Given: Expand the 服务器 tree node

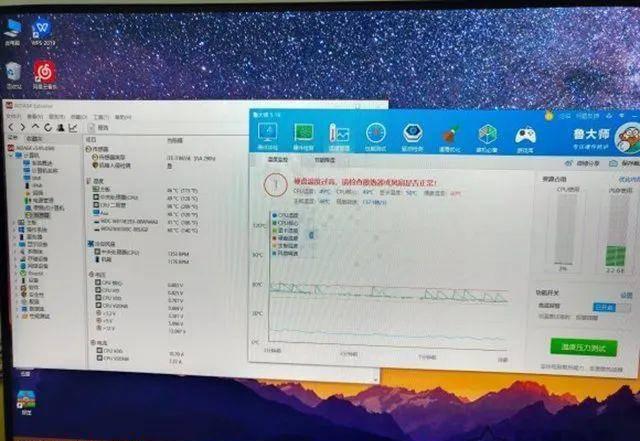Looking at the screenshot, I should point(15,237).
